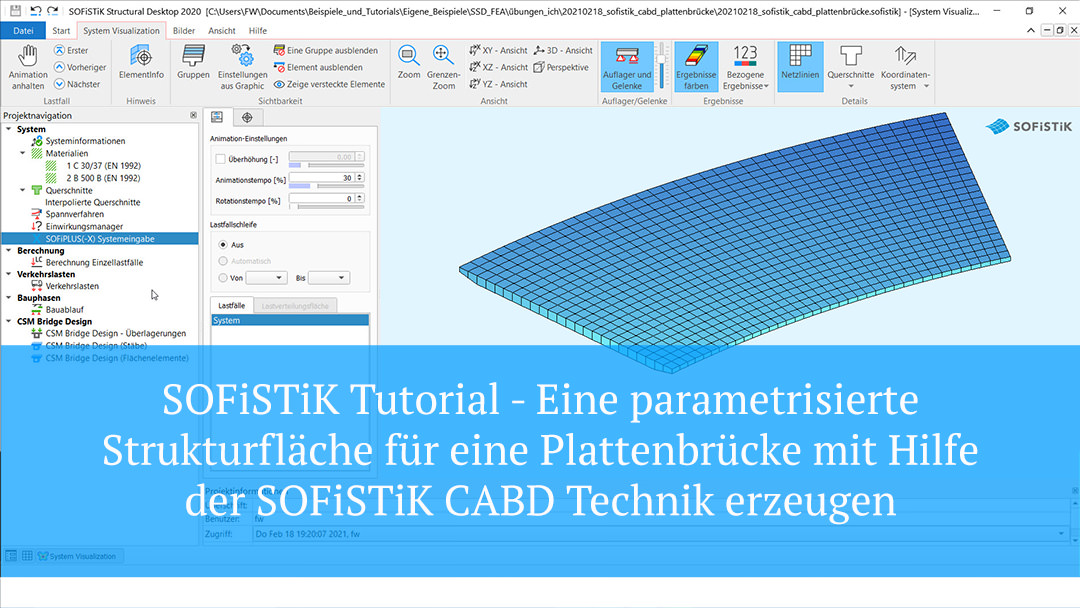Image resolution: width=1080 pixels, height=608 pixels.
Task: Enable the Überhöhung checkbox
Action: point(222,157)
